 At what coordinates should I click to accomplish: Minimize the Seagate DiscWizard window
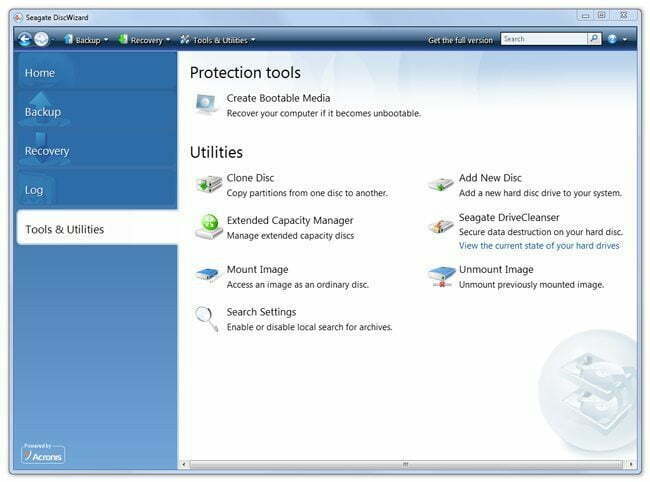coord(585,16)
